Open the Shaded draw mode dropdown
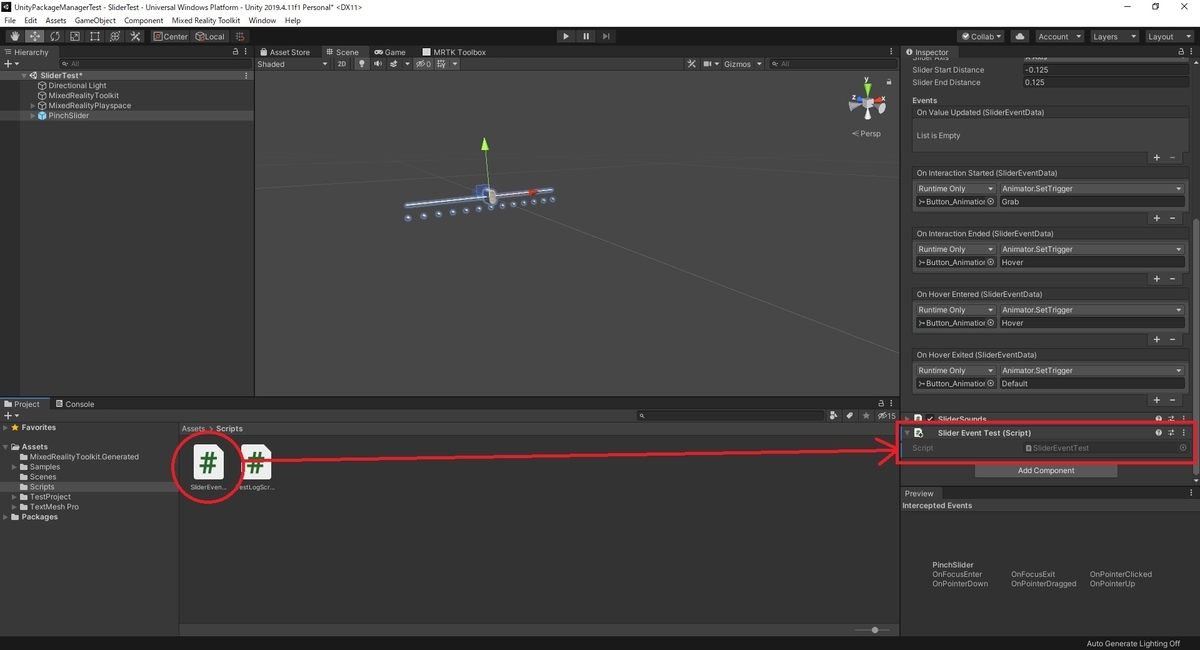1200x650 pixels. (292, 64)
